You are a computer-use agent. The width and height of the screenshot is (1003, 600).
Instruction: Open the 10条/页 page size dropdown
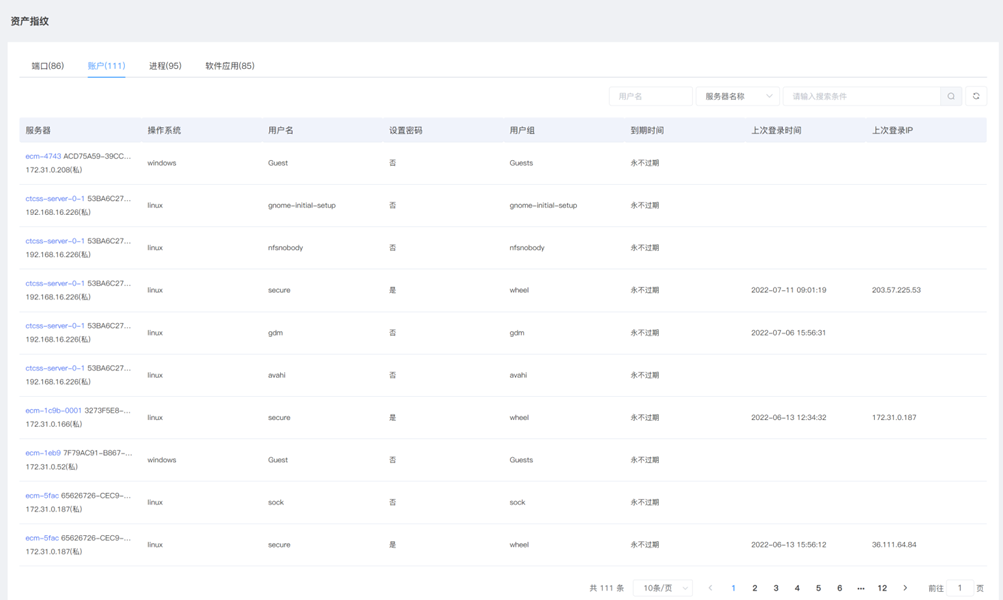click(x=663, y=588)
